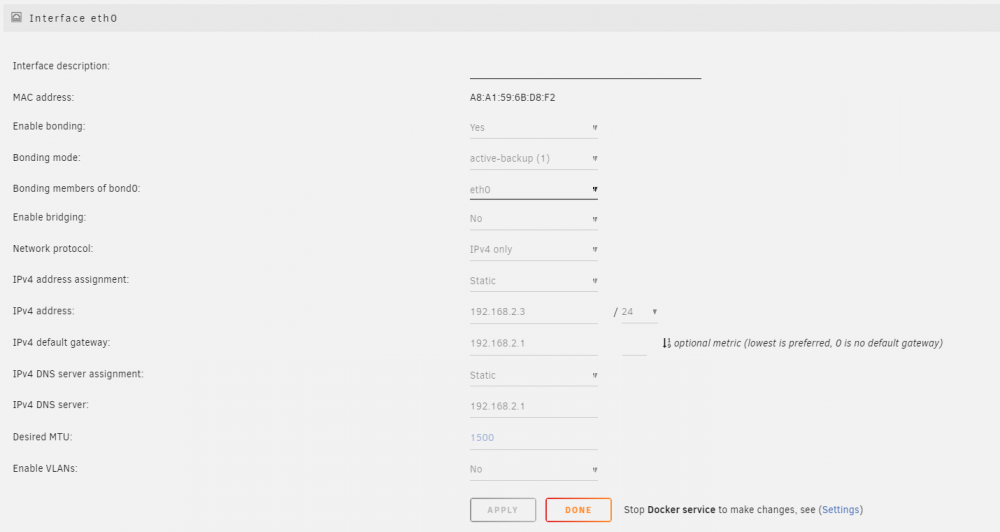Click the metric sort icon beside gateway

point(666,343)
